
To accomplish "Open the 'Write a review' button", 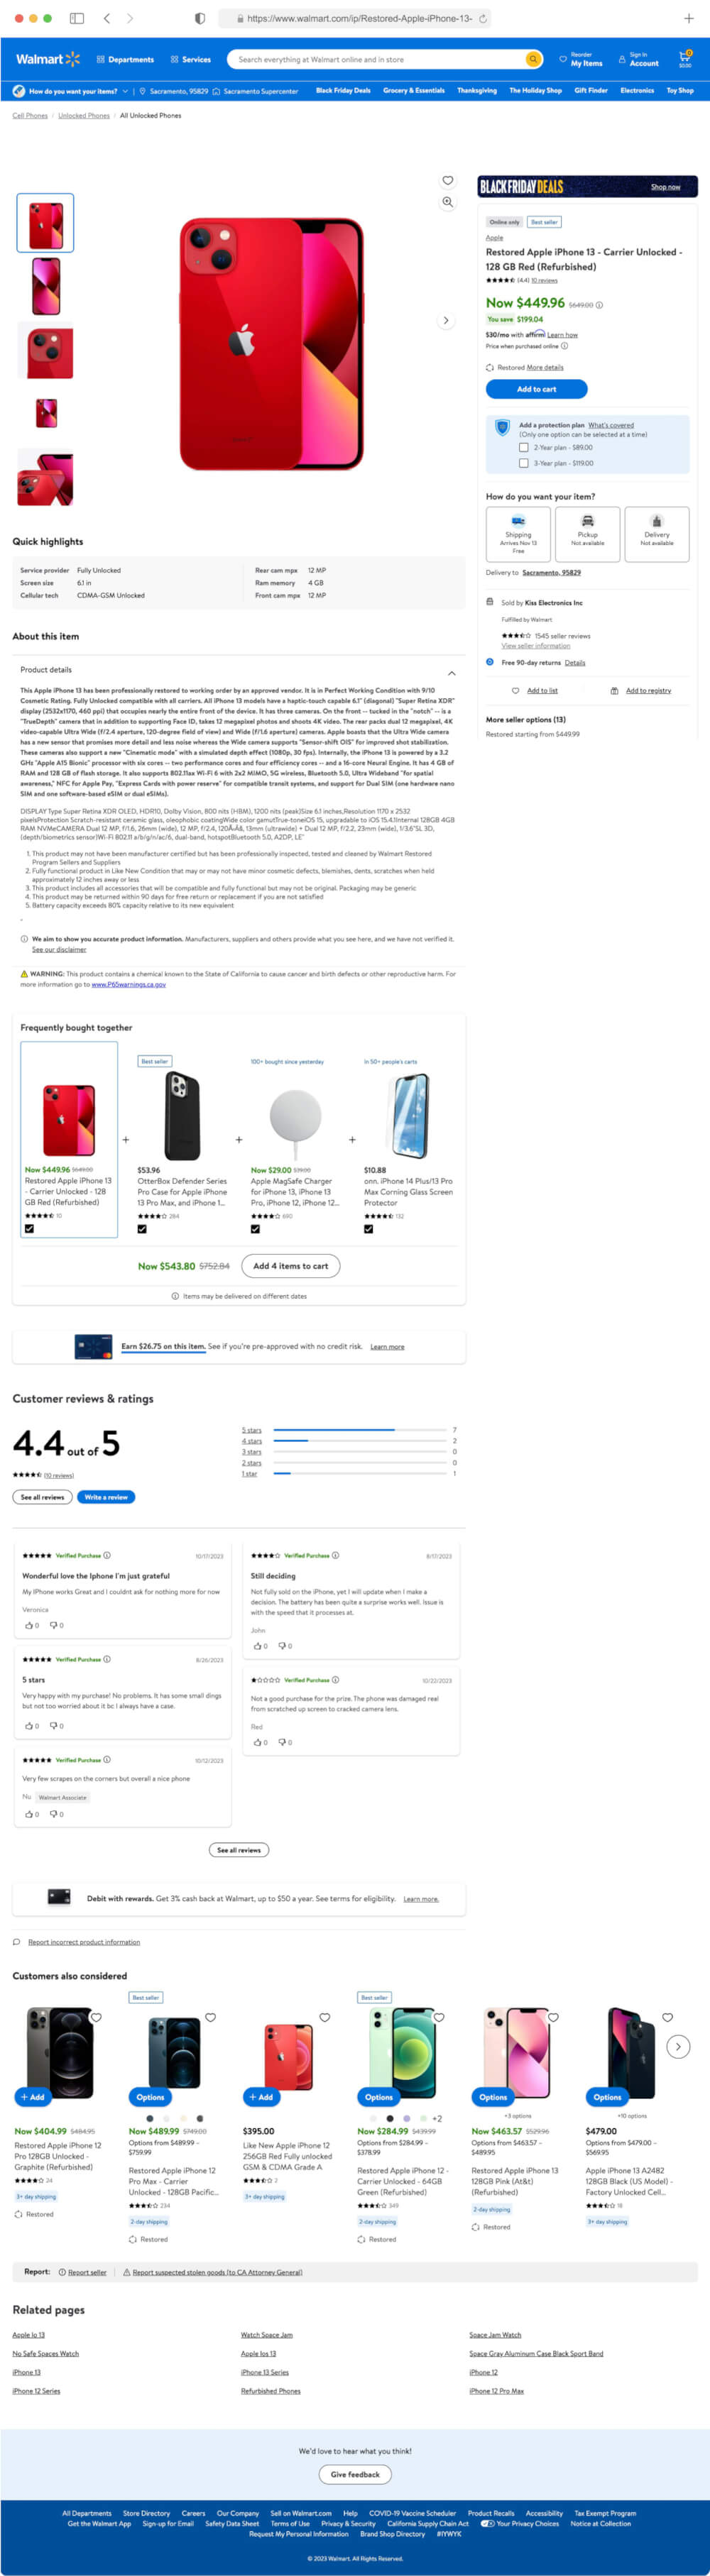I will coord(106,1497).
